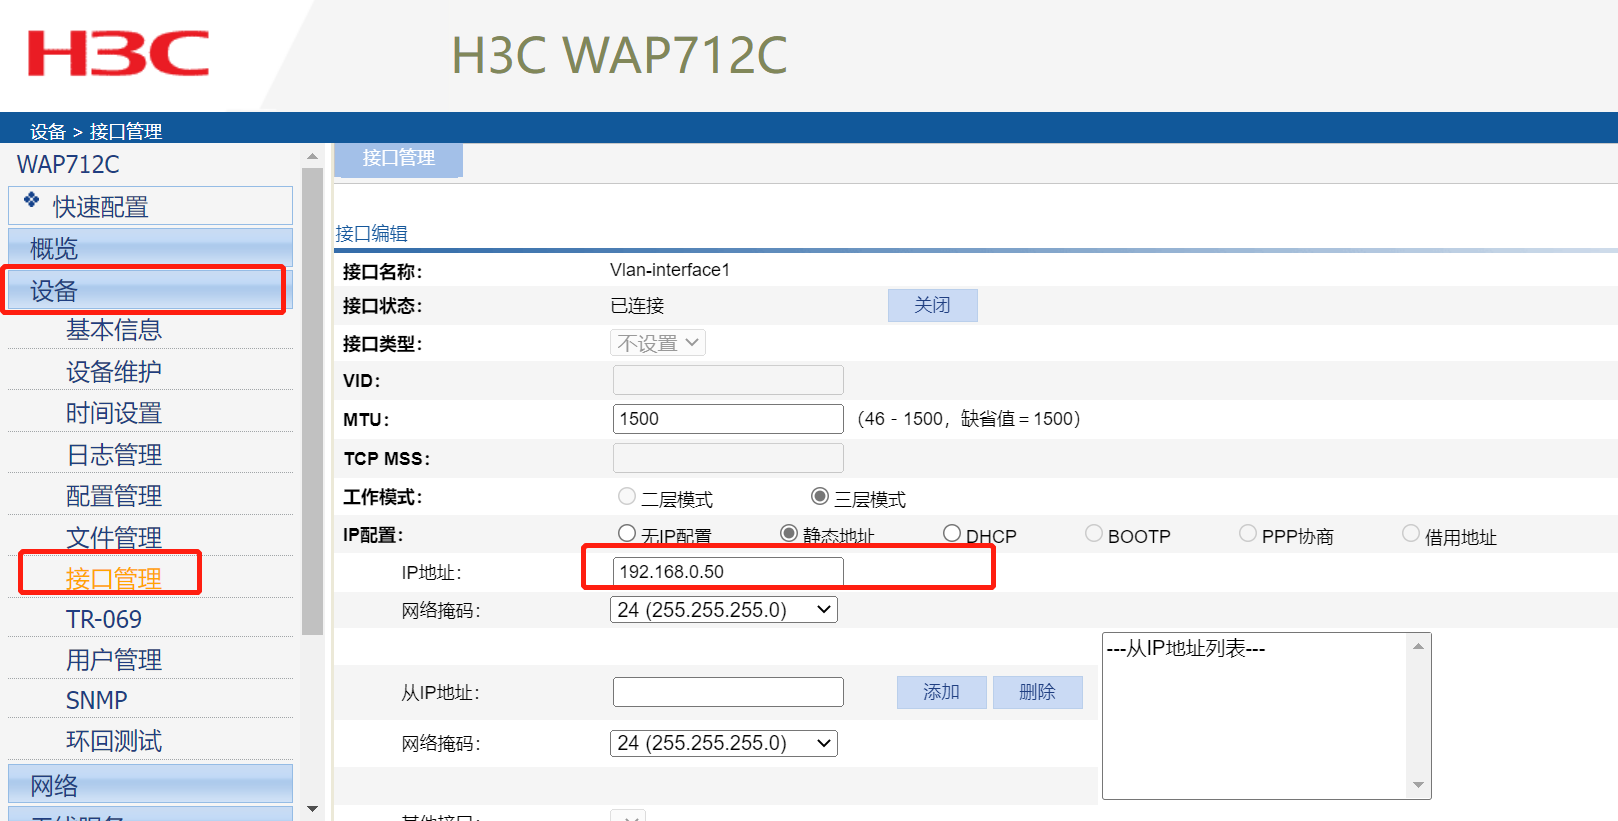This screenshot has width=1618, height=821.
Task: Open primary 网络掩码 dropdown under IP地址
Action: click(x=724, y=610)
